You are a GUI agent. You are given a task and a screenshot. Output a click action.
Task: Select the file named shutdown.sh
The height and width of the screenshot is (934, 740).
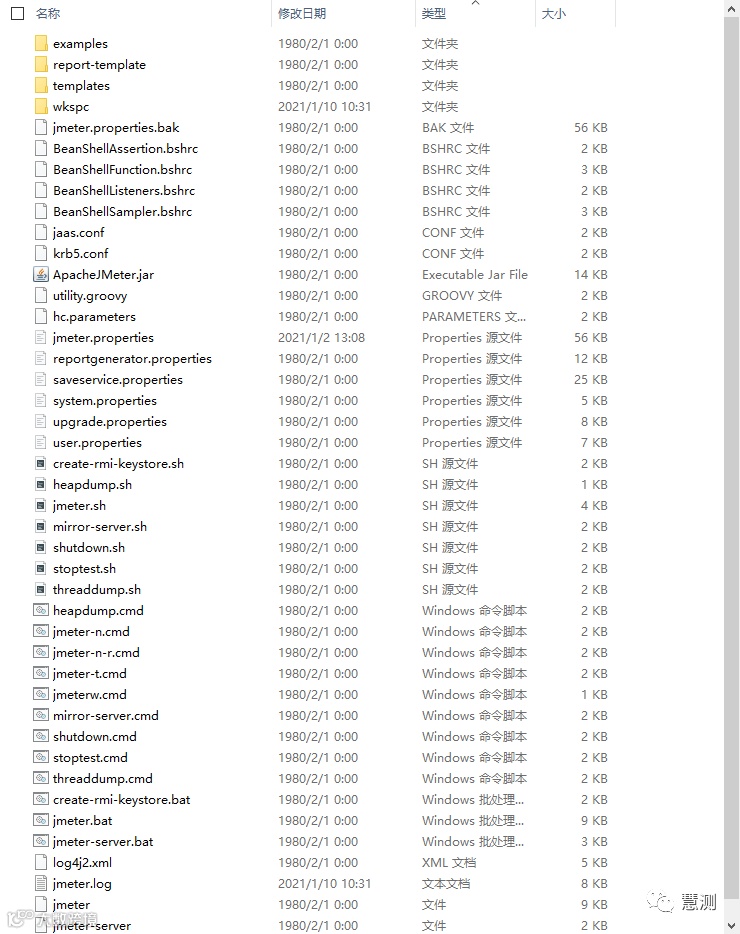(x=89, y=547)
